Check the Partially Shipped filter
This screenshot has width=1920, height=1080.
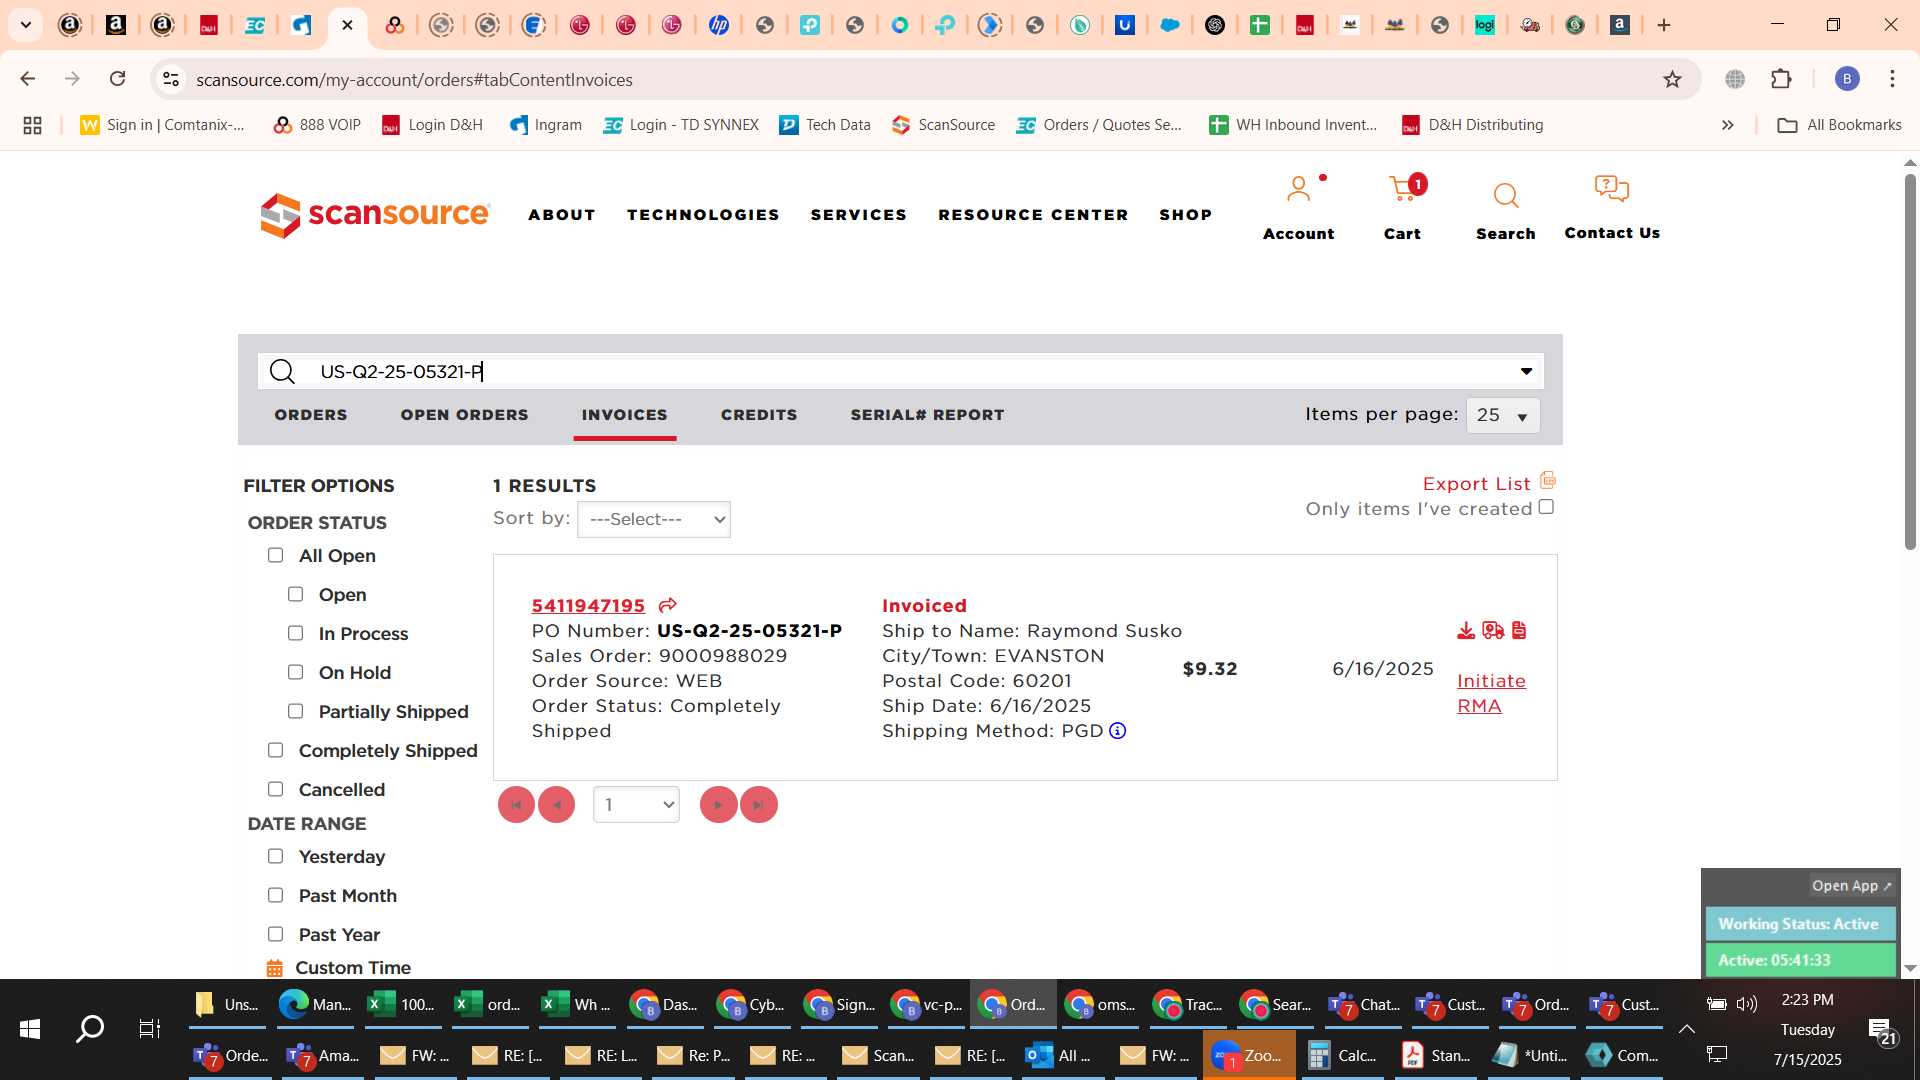point(295,711)
